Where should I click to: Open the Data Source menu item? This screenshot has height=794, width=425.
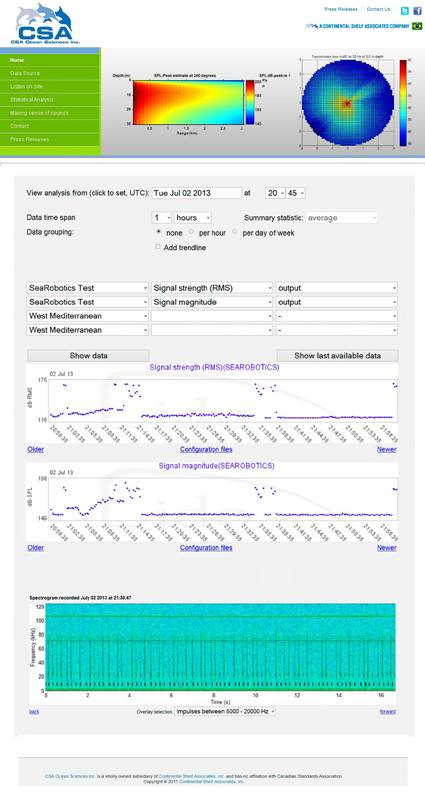click(x=50, y=73)
